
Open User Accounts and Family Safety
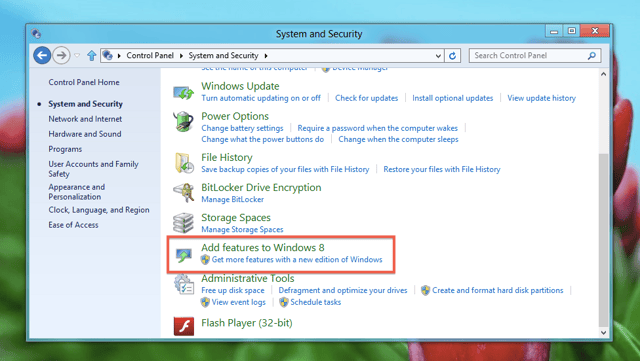[93, 169]
